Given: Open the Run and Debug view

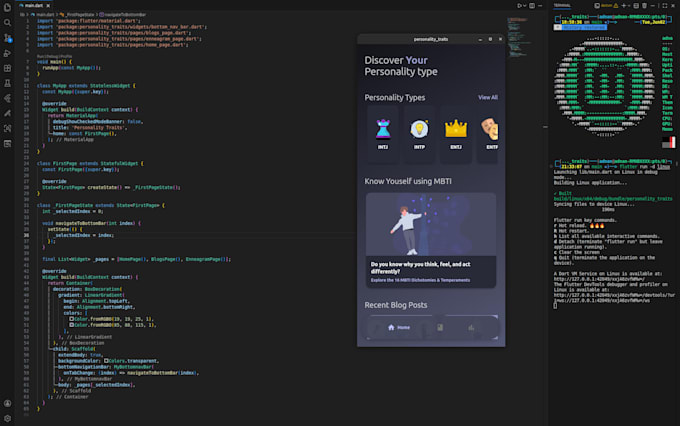Looking at the screenshot, I should pyautogui.click(x=7, y=53).
